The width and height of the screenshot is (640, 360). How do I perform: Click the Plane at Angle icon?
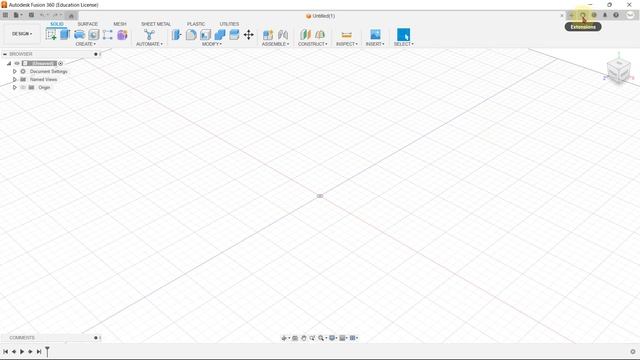pos(320,35)
